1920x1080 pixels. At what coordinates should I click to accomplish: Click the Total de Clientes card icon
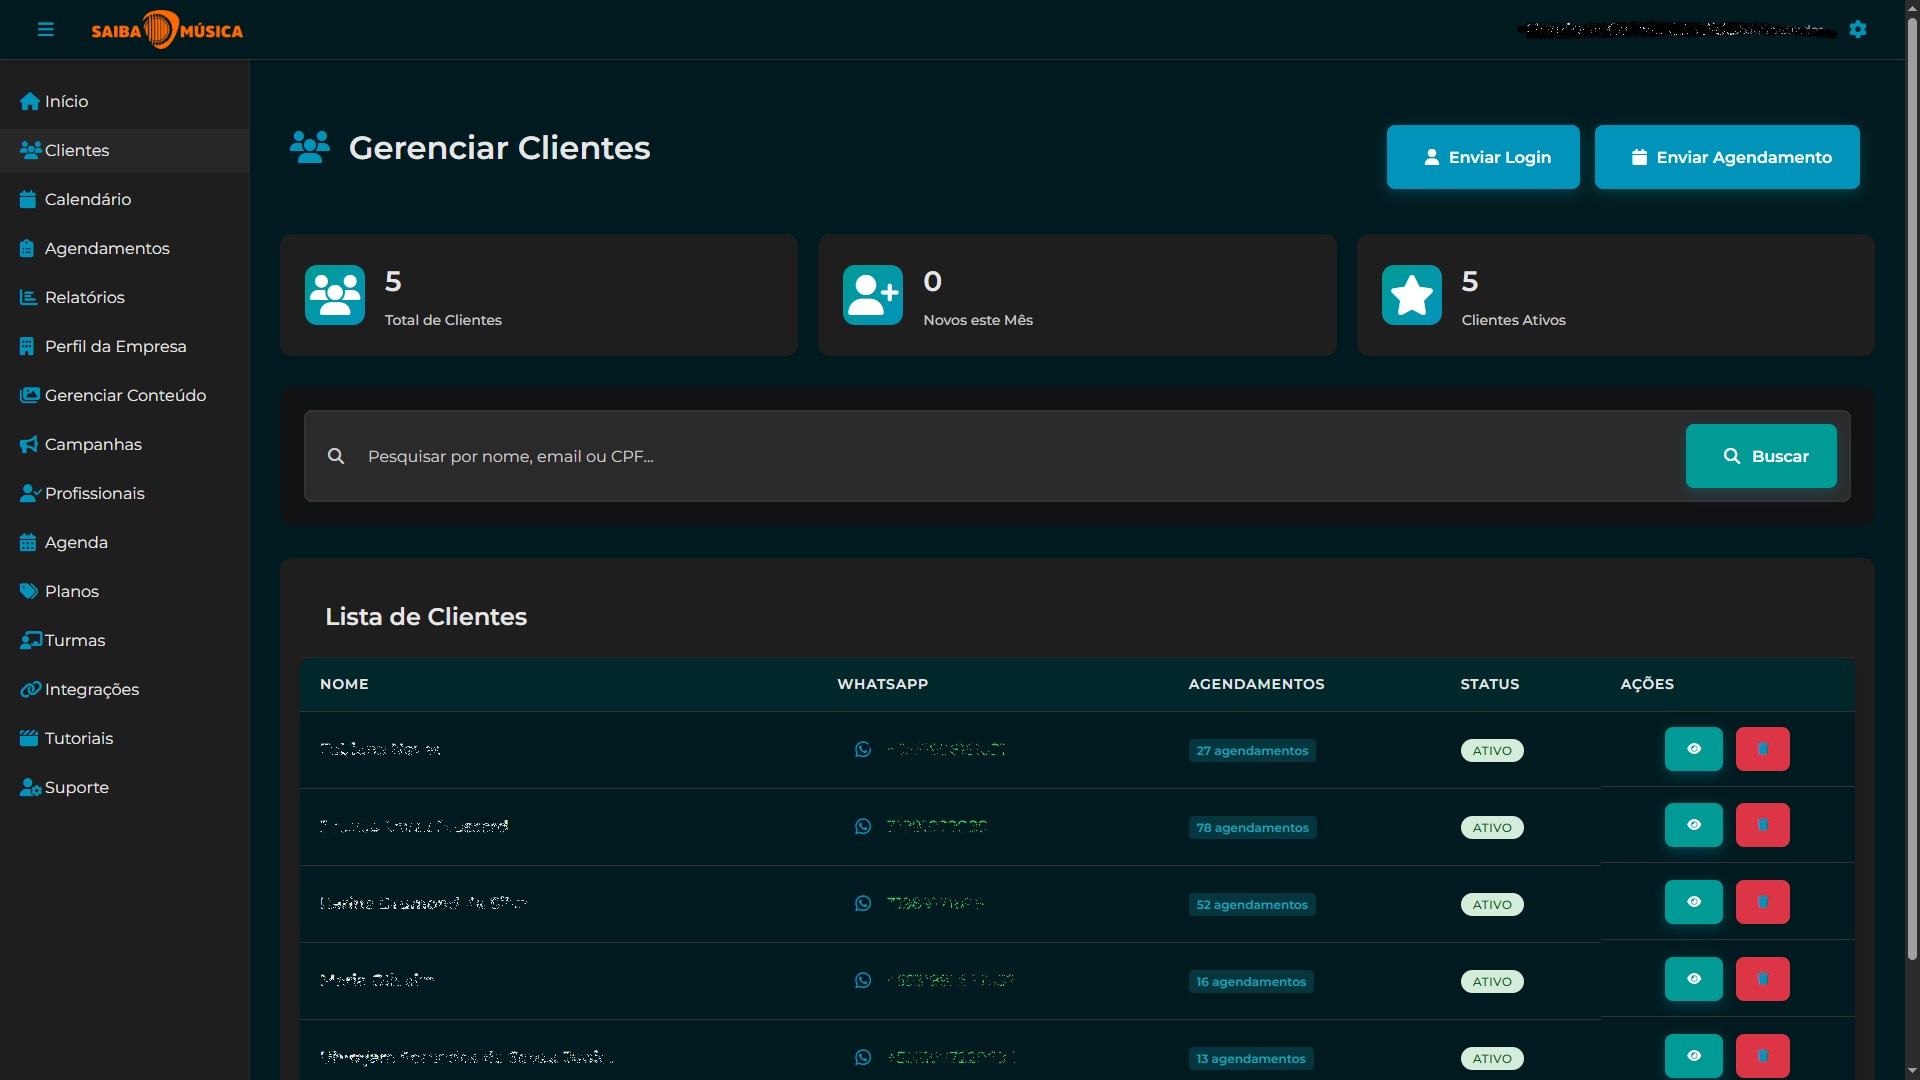(x=335, y=295)
